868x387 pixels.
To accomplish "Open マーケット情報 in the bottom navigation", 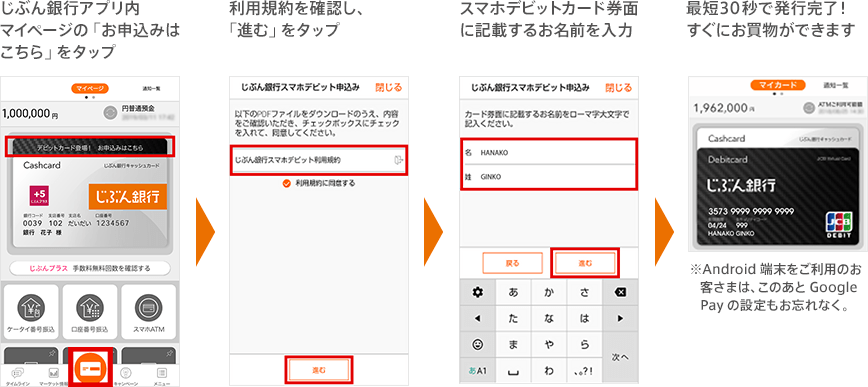I will pyautogui.click(x=53, y=376).
